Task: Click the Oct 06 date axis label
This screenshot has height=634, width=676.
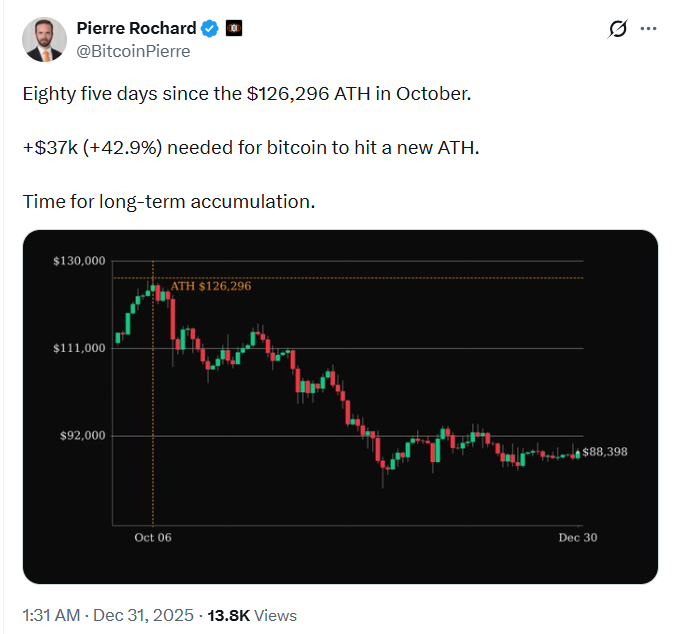Action: [x=153, y=537]
